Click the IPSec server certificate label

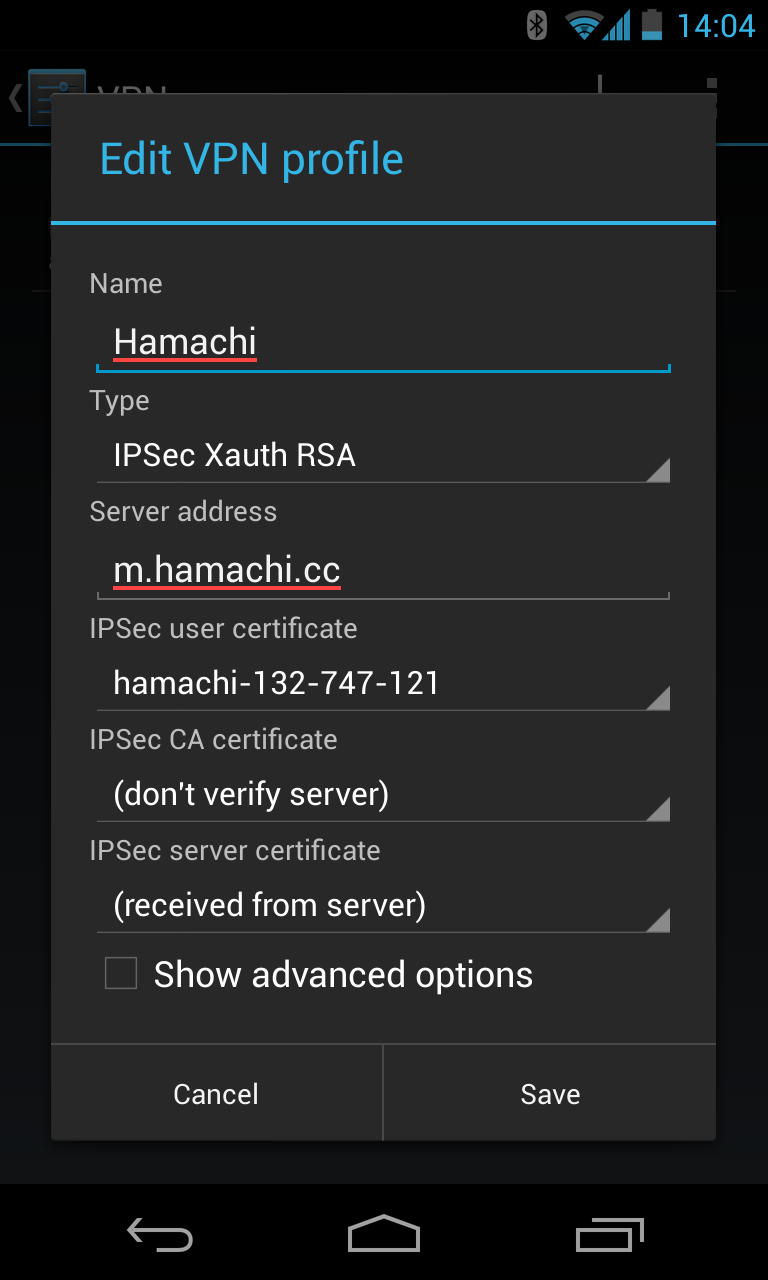point(235,850)
